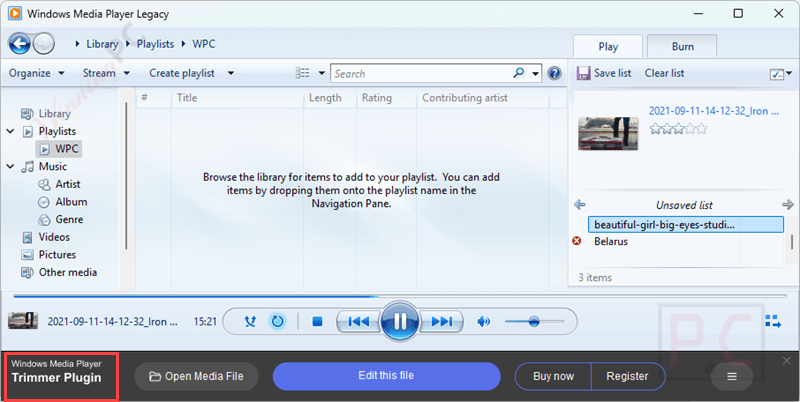Switch to the Burn tab

tap(682, 46)
